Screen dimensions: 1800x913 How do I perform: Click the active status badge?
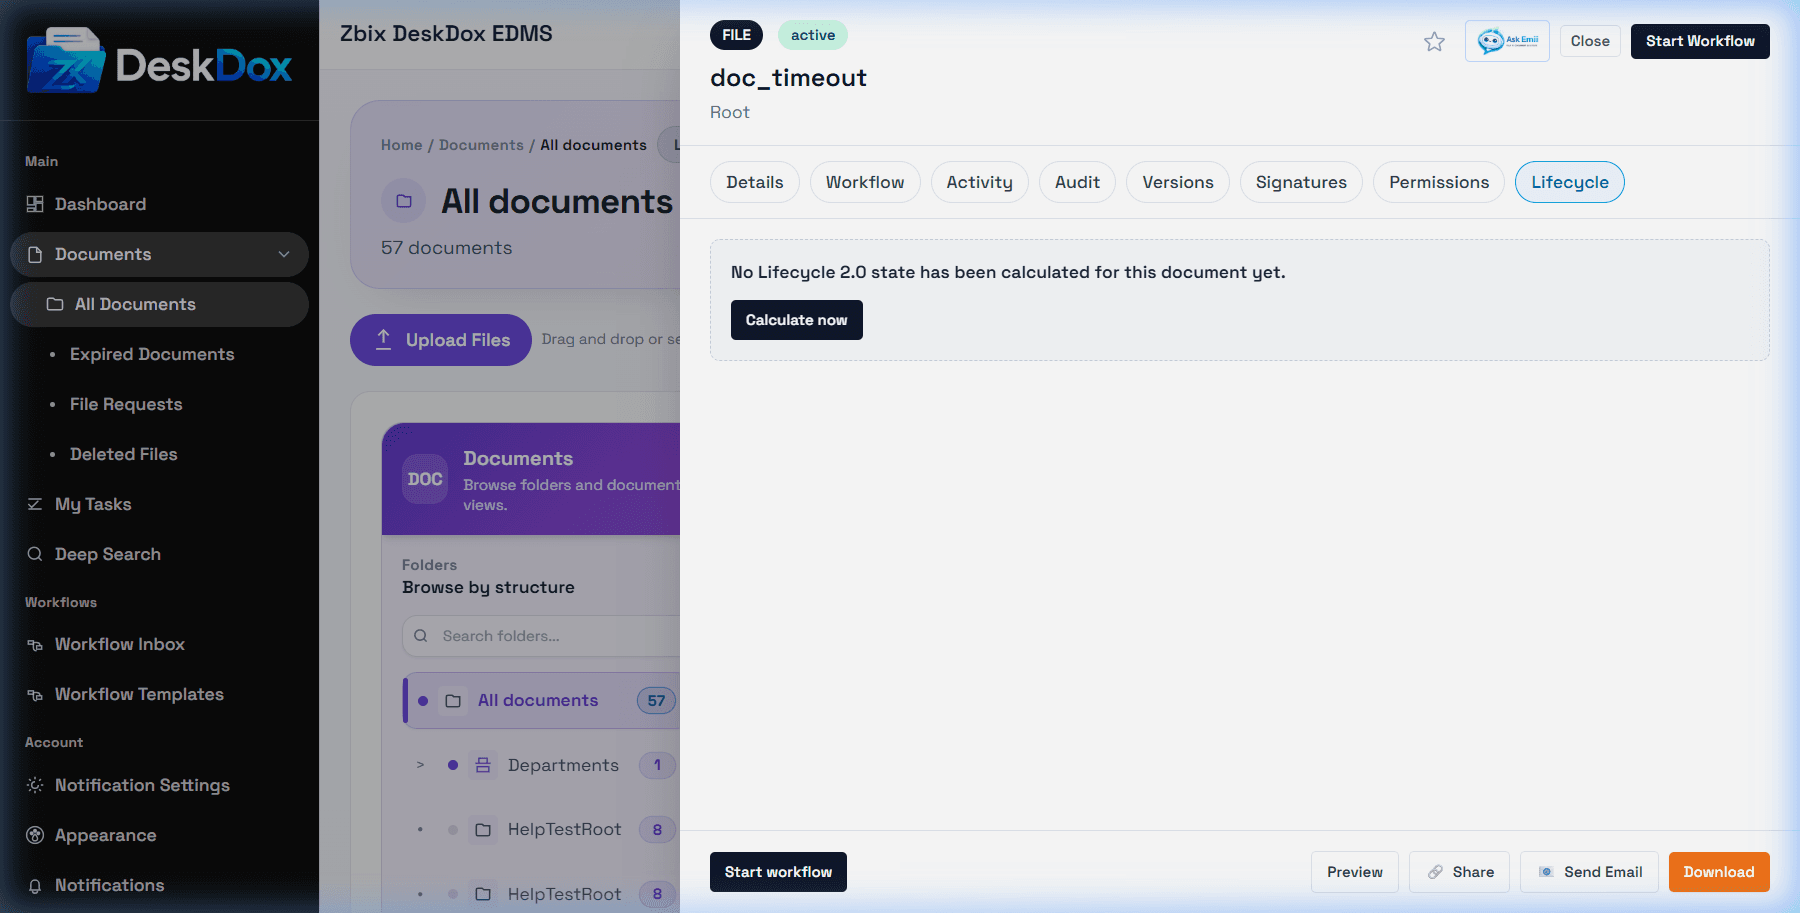point(813,35)
